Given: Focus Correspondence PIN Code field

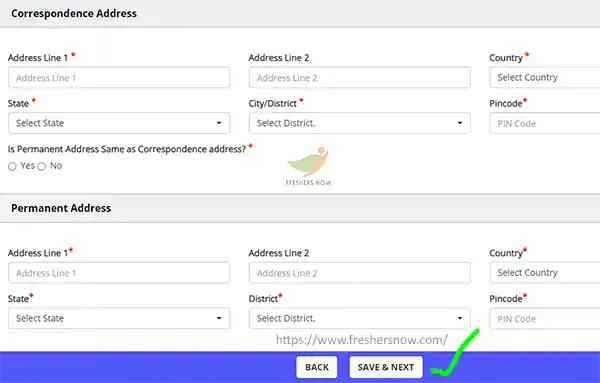Looking at the screenshot, I should click(545, 123).
